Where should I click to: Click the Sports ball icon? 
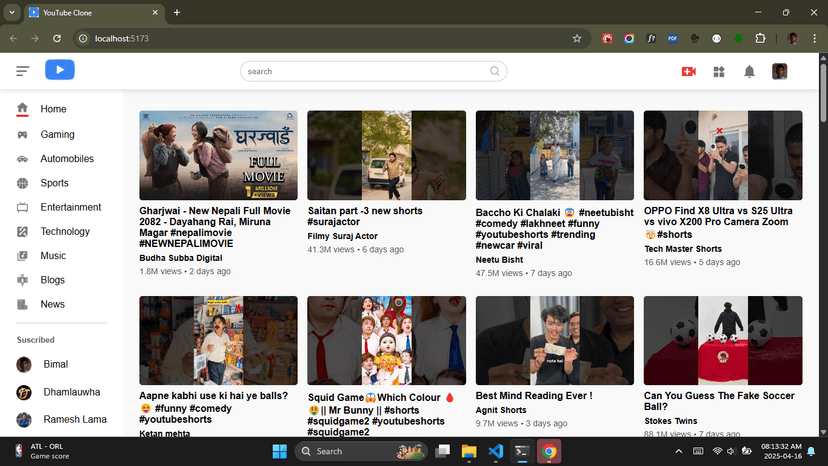(22, 183)
